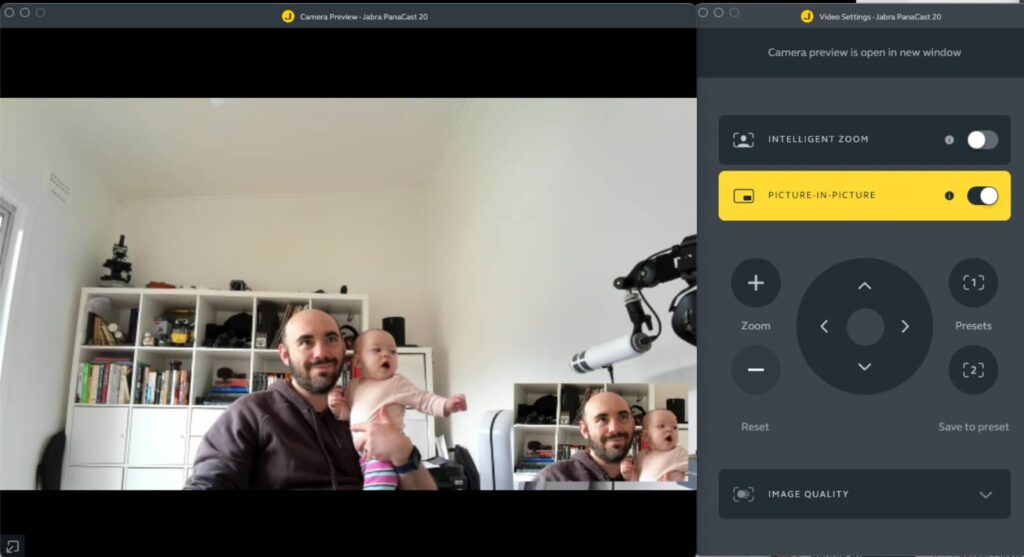Pan camera up with the up arrow

coord(865,286)
